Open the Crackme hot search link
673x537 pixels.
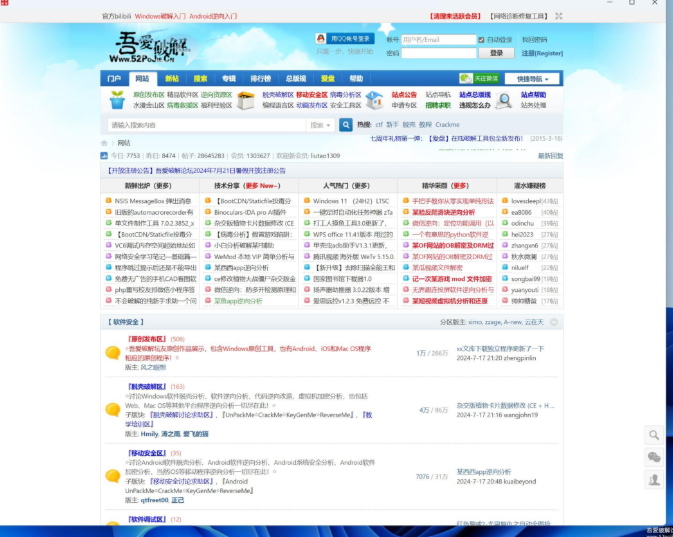click(x=447, y=125)
